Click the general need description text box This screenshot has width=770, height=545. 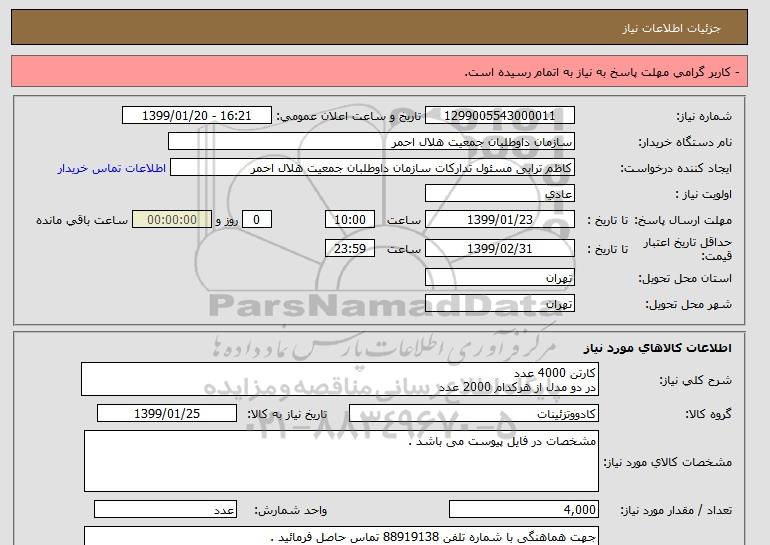340,380
